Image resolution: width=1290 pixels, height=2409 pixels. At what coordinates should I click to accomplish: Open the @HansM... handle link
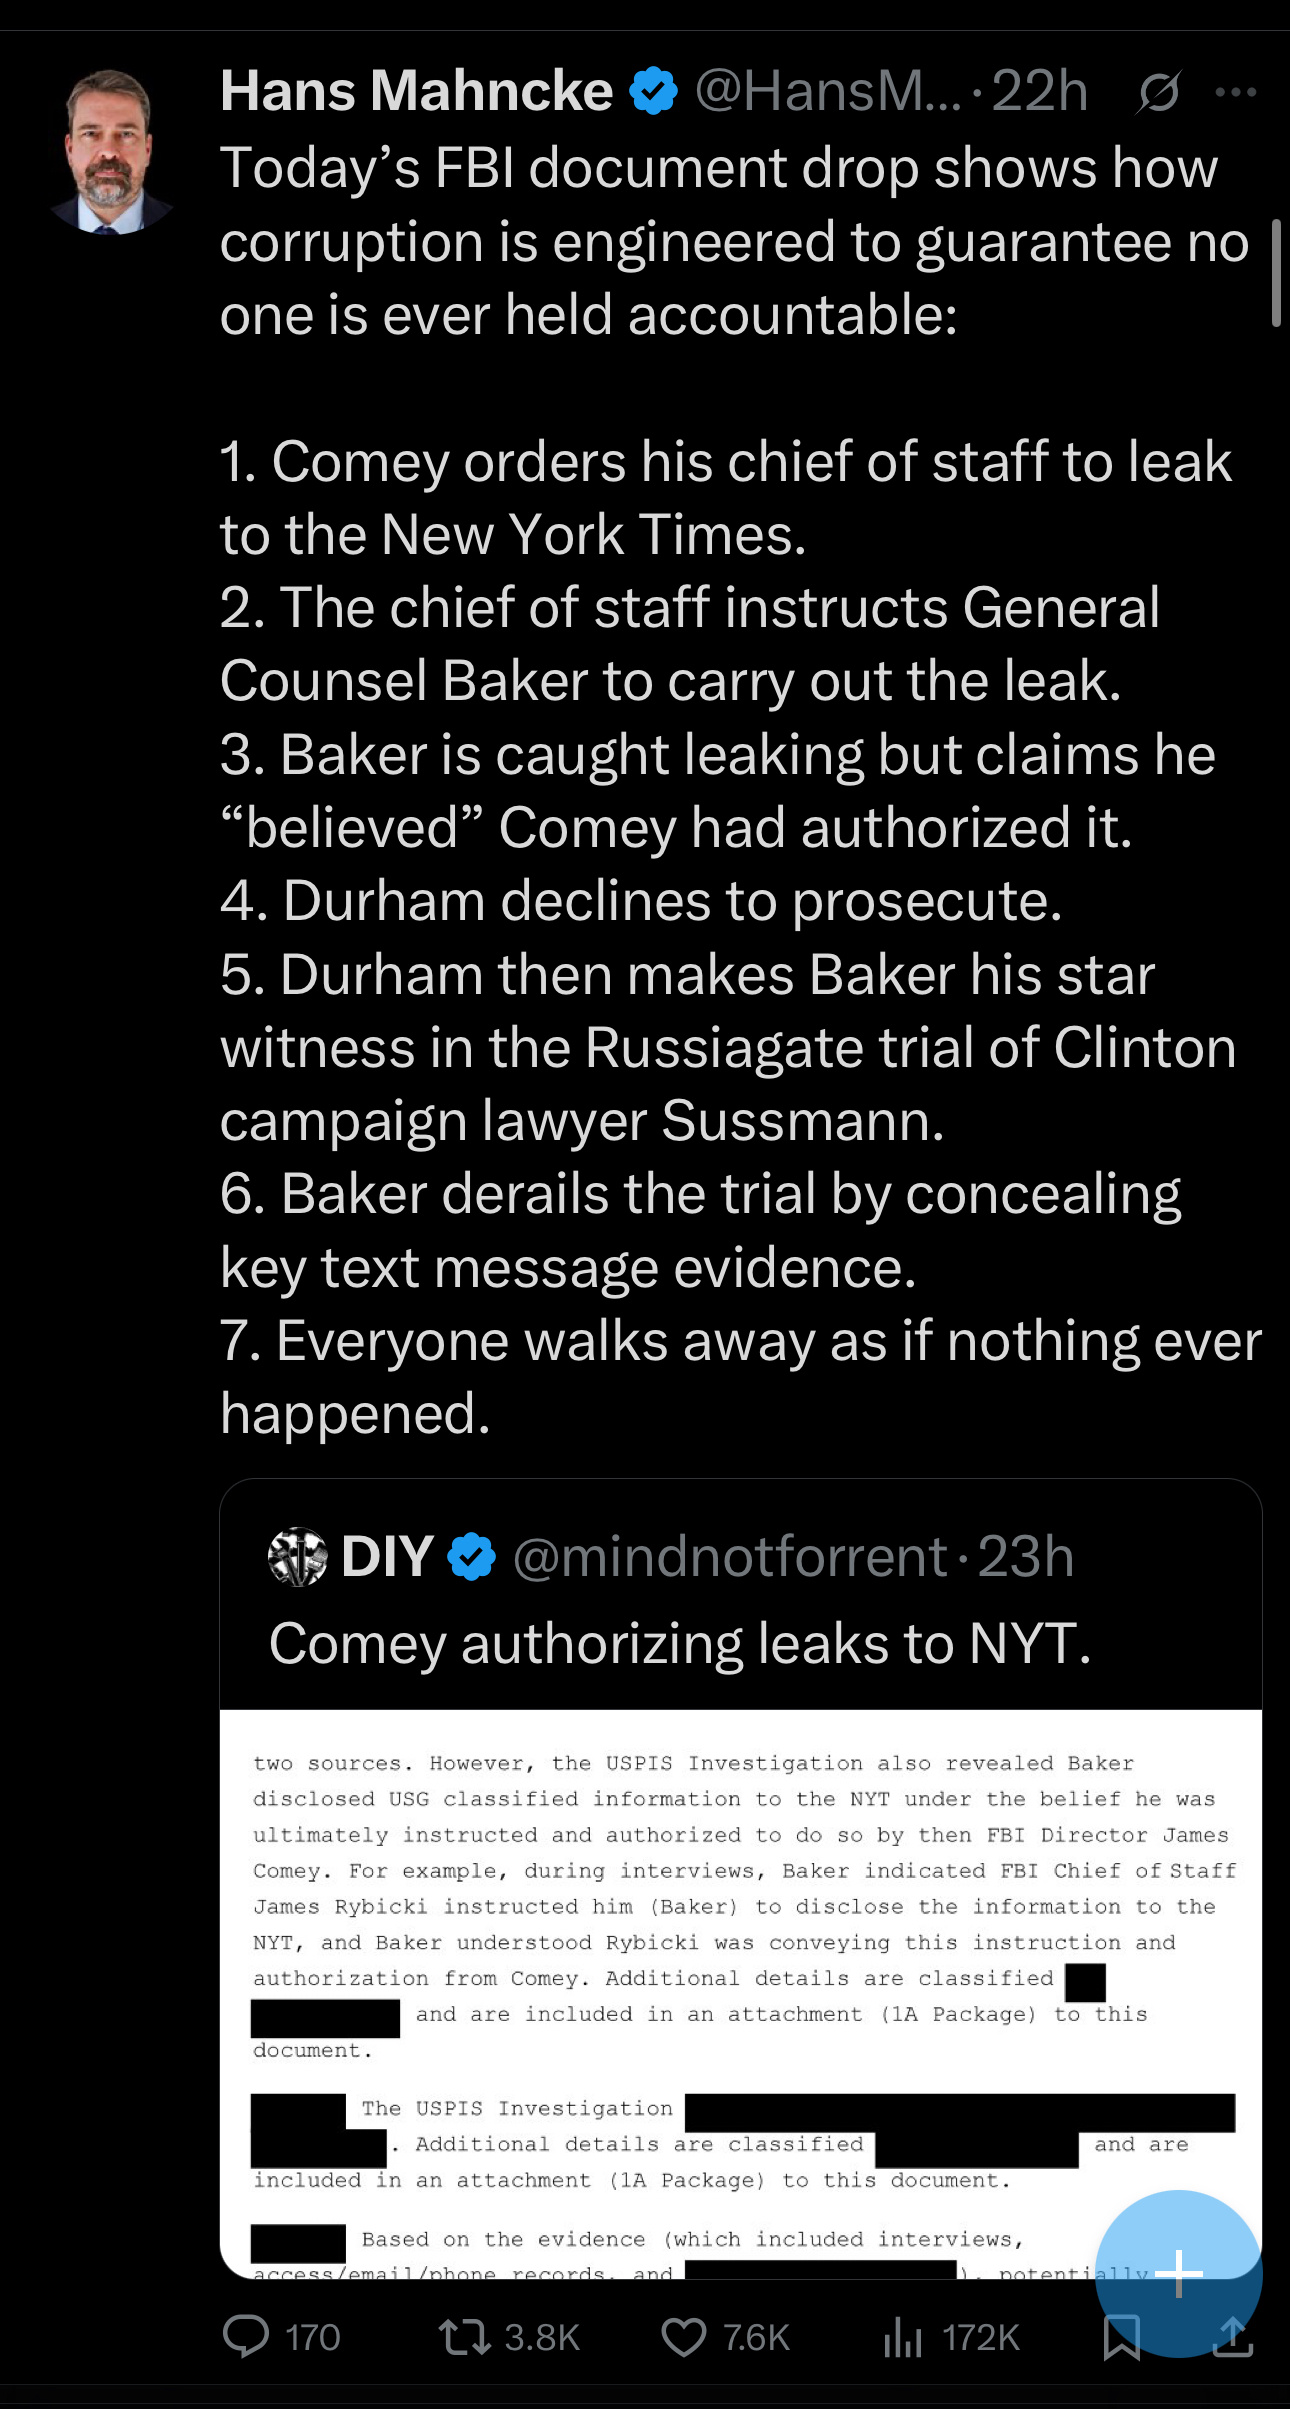click(x=829, y=91)
